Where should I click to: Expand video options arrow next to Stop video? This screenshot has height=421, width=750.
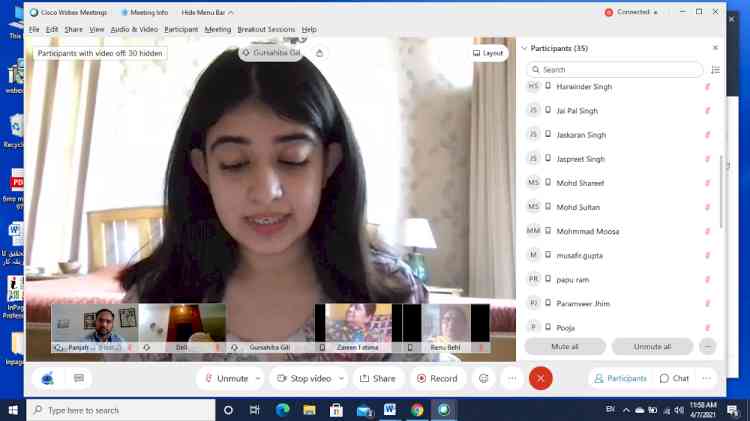coord(341,379)
